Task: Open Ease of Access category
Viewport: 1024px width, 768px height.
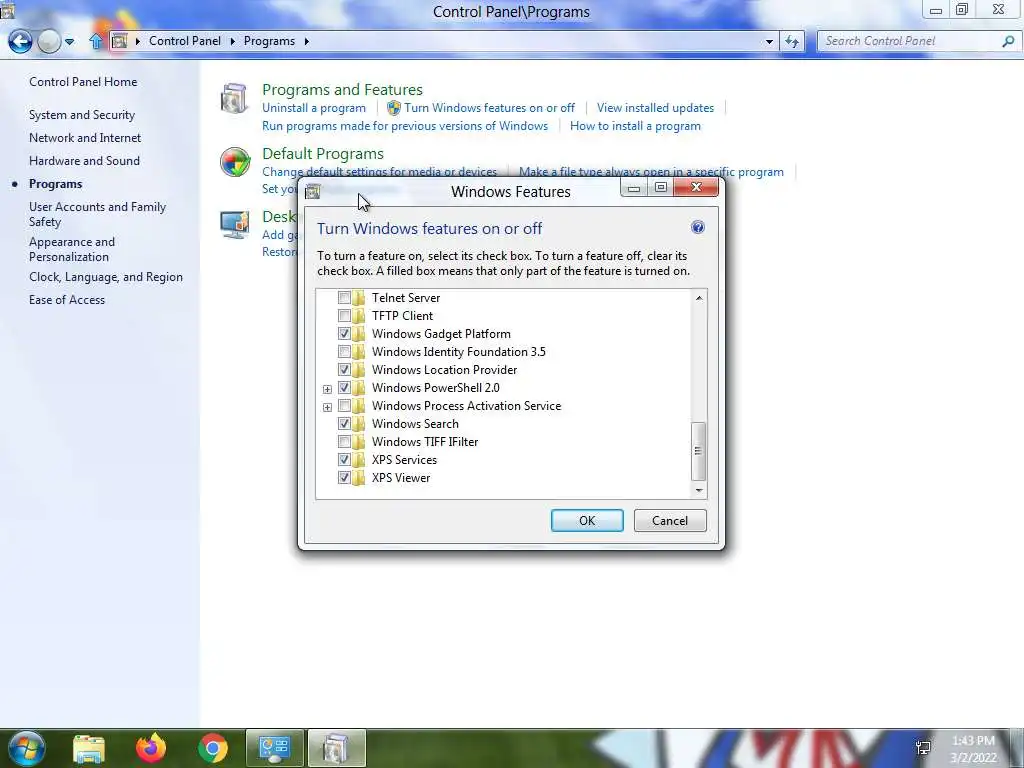Action: click(67, 300)
